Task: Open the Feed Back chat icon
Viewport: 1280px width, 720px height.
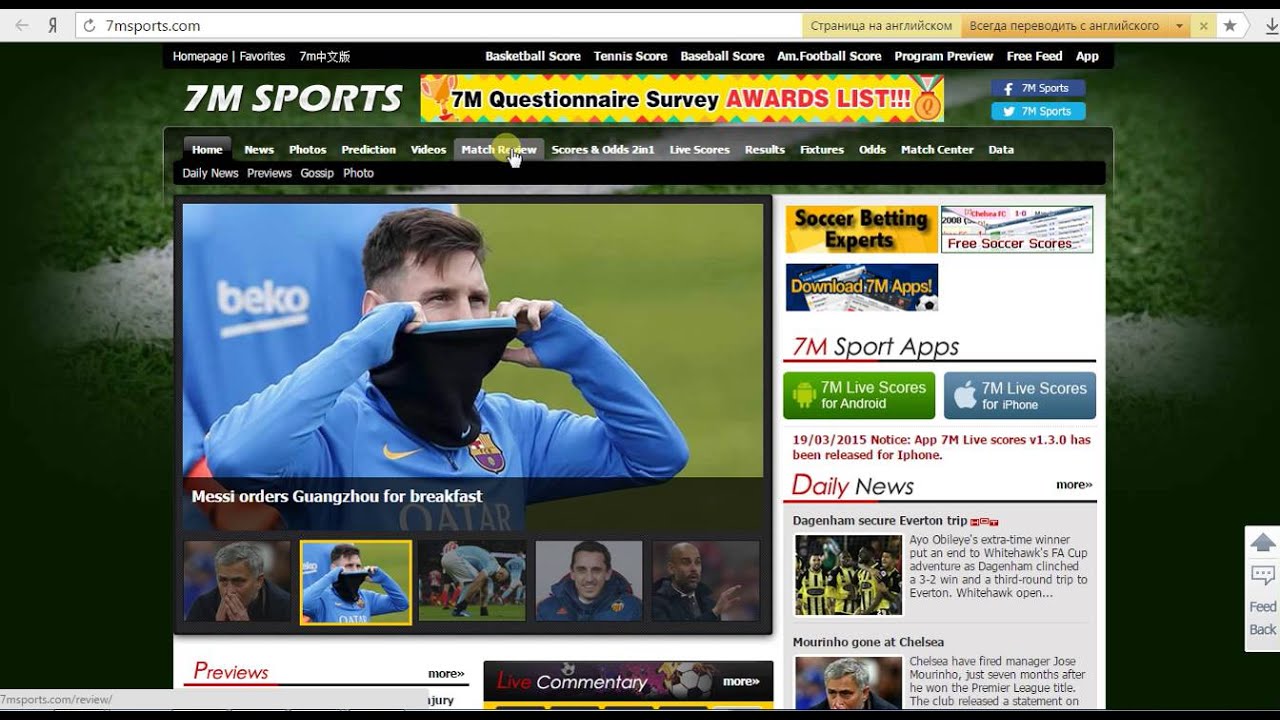Action: pyautogui.click(x=1263, y=575)
